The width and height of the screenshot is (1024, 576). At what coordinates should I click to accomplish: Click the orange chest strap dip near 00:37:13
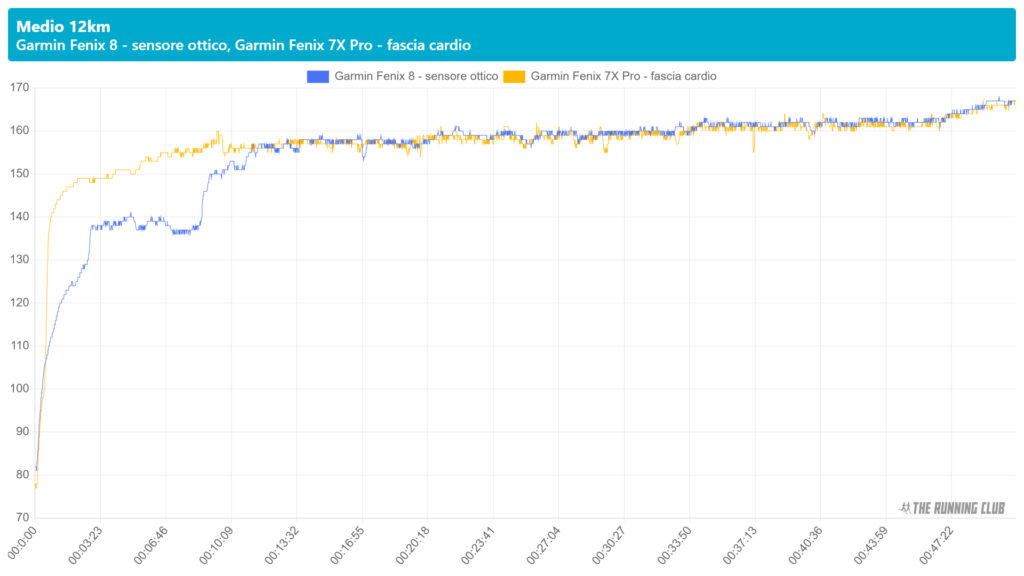tap(754, 140)
